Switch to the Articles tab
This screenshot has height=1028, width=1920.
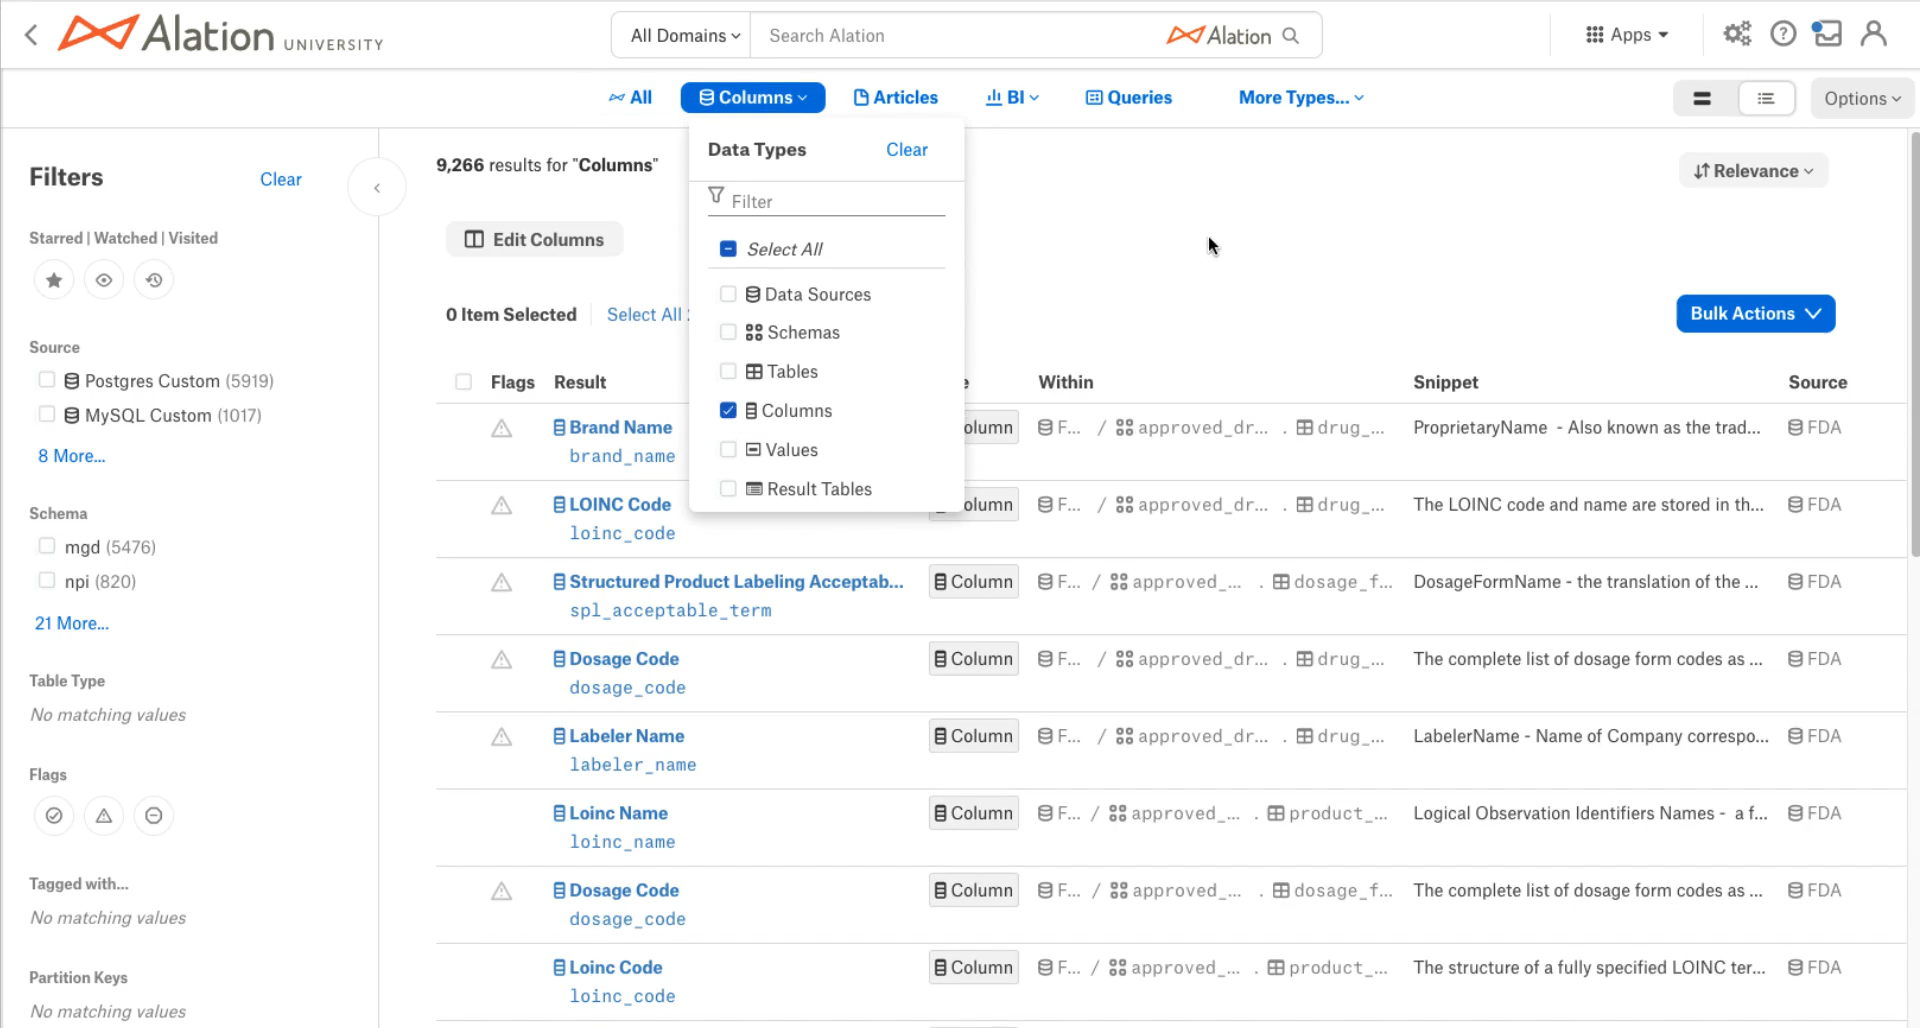[895, 98]
